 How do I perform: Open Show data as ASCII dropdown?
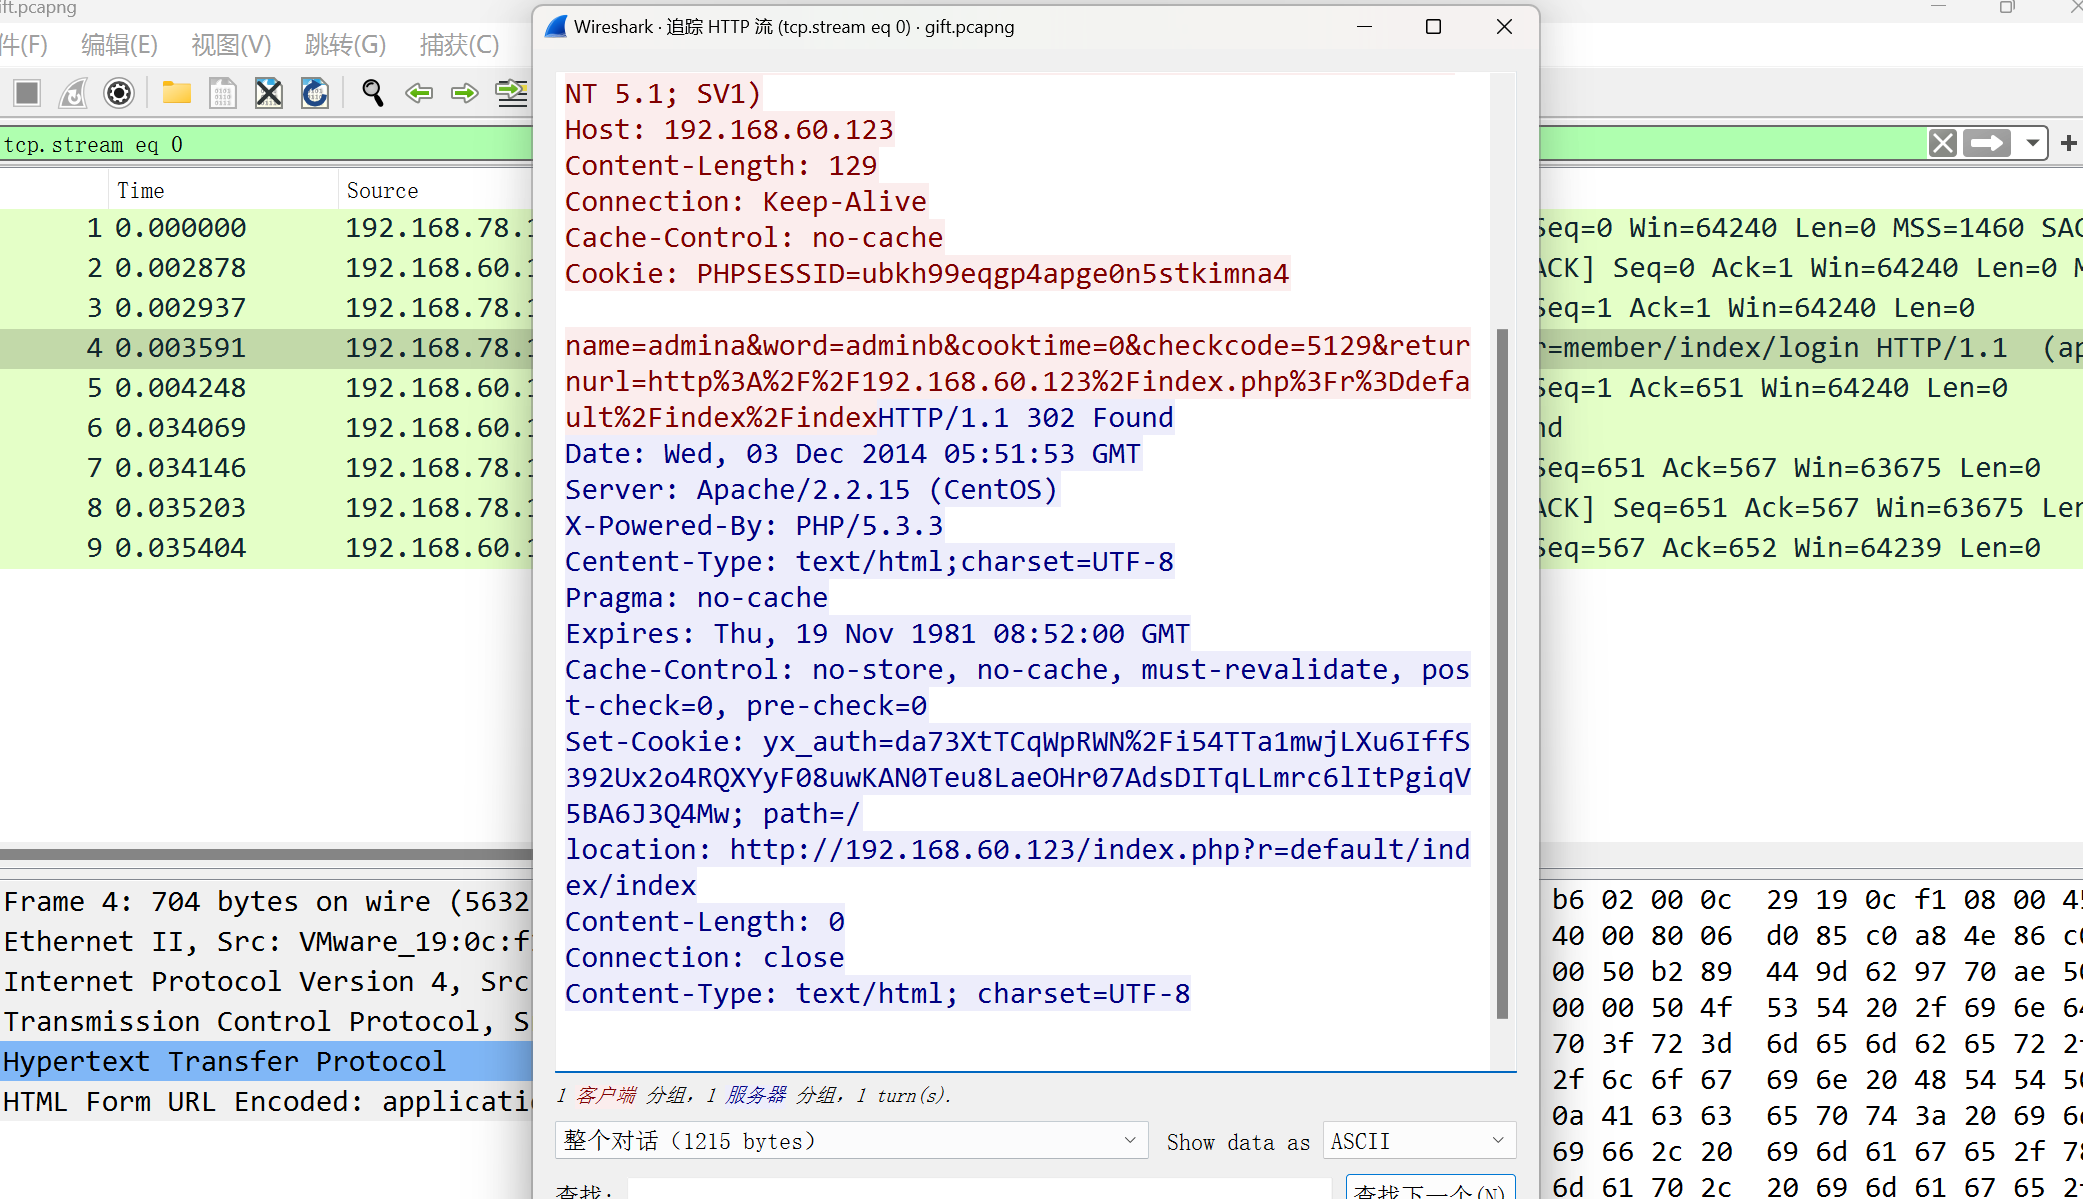[1418, 1140]
